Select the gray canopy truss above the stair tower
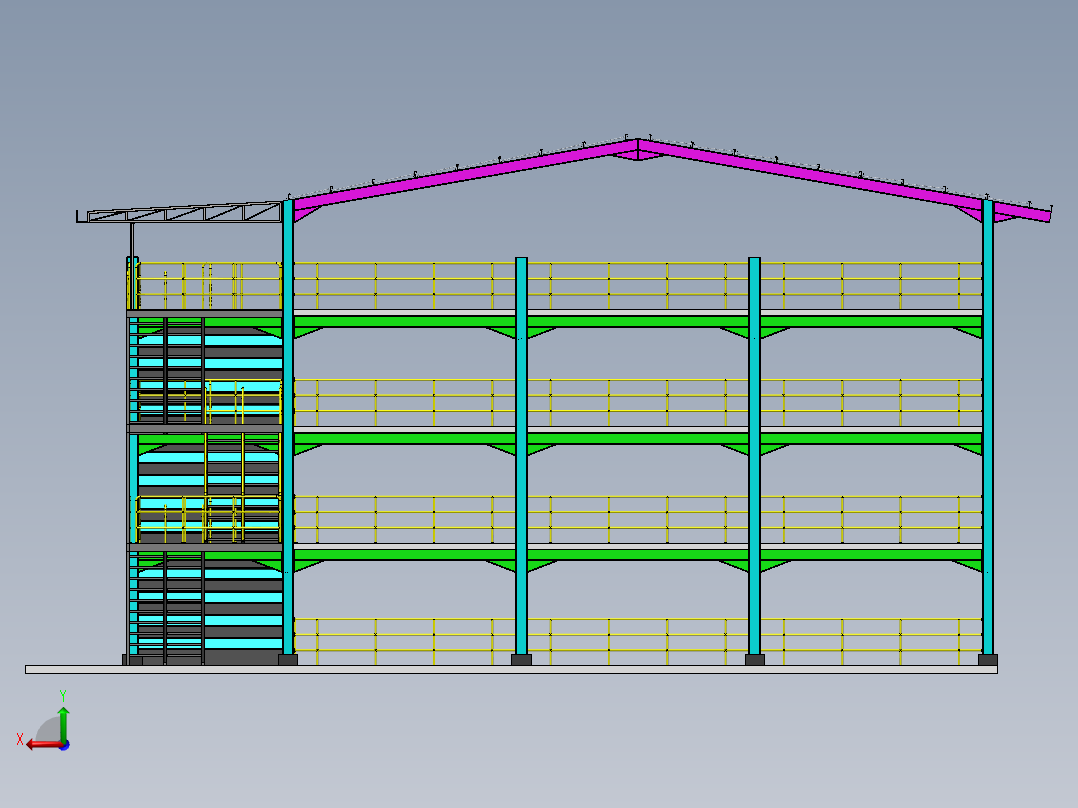 pos(179,212)
